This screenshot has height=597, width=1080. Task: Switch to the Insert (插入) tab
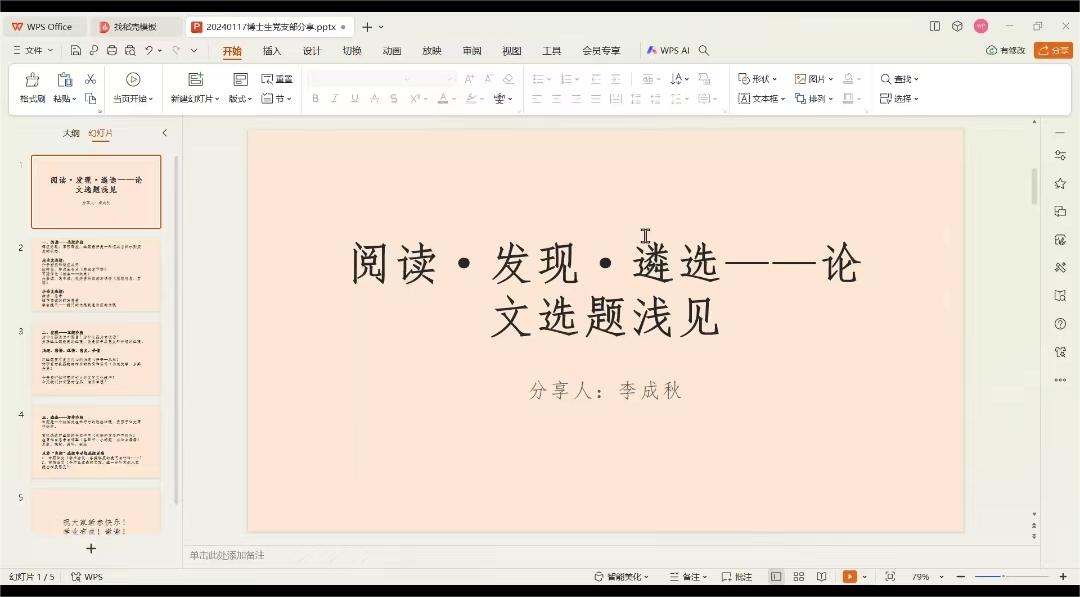coord(272,50)
